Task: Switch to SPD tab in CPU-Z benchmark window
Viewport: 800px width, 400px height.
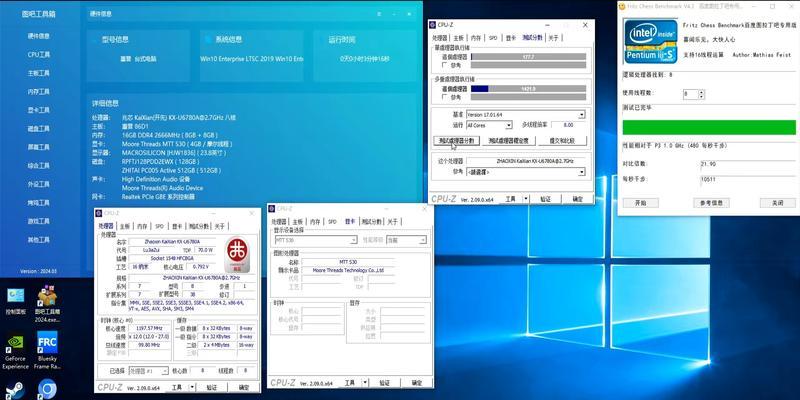Action: 493,38
